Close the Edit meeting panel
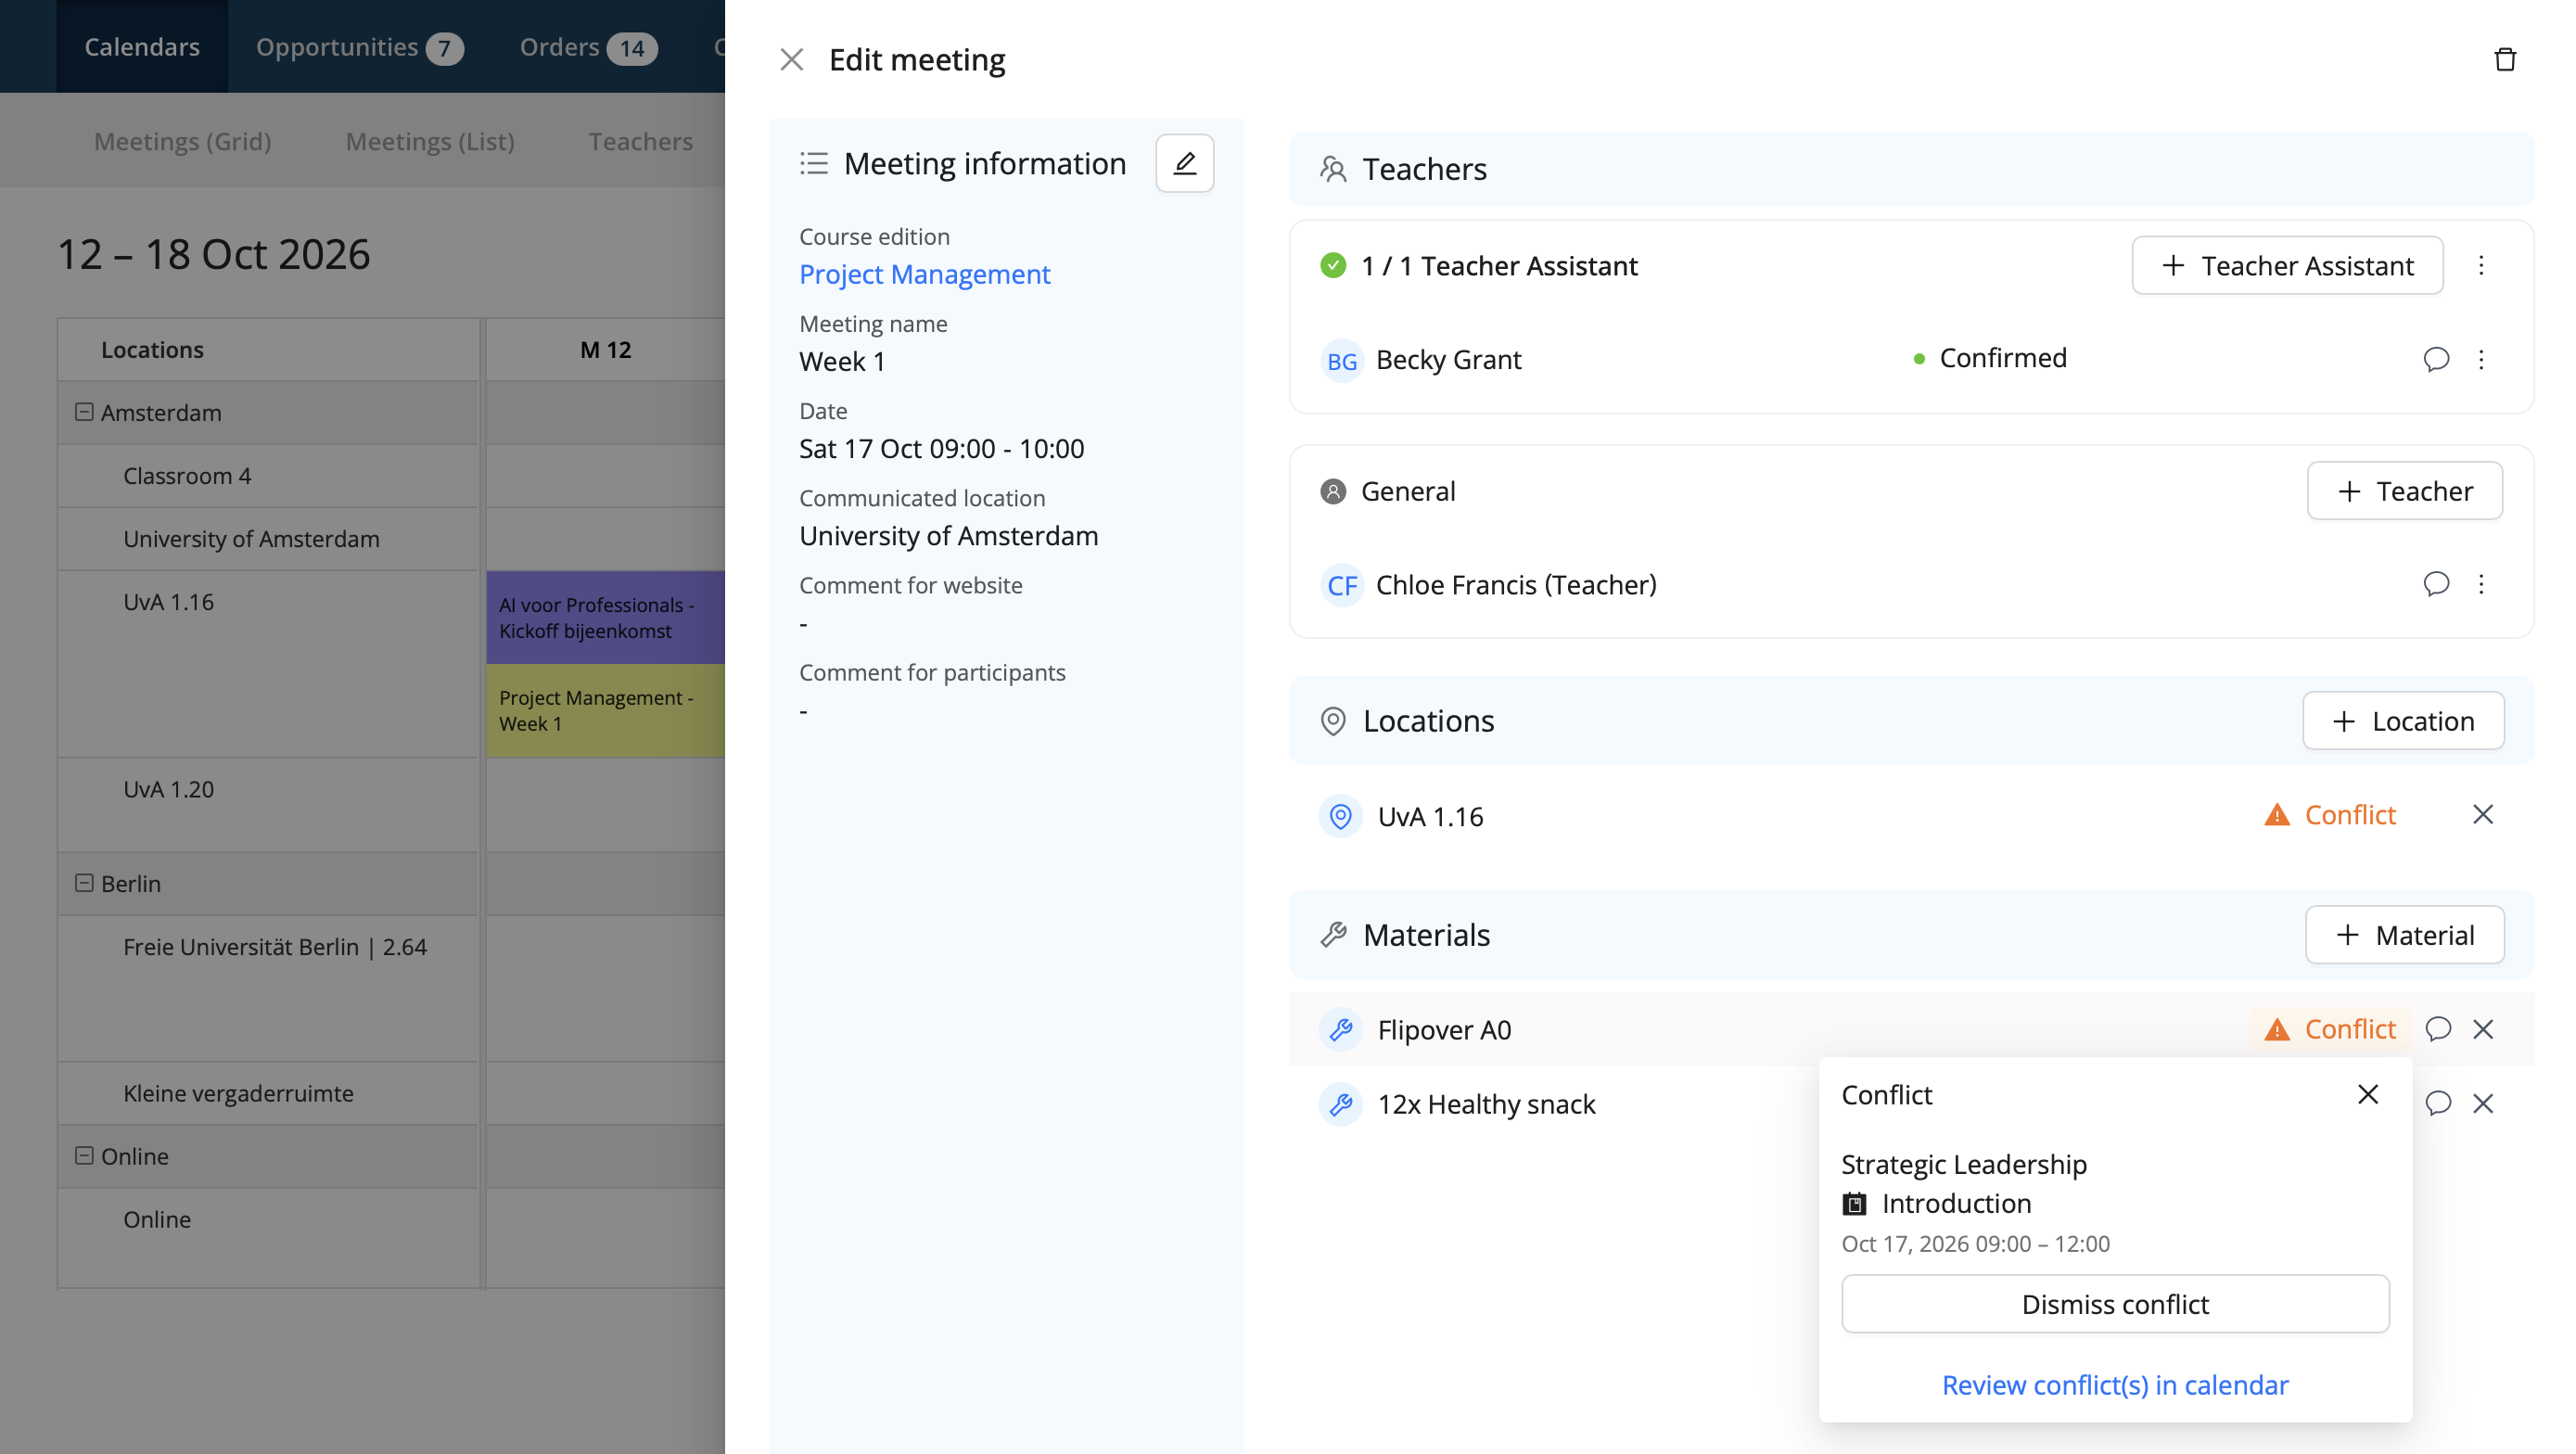Viewport: 2576px width, 1454px height. 791,60
